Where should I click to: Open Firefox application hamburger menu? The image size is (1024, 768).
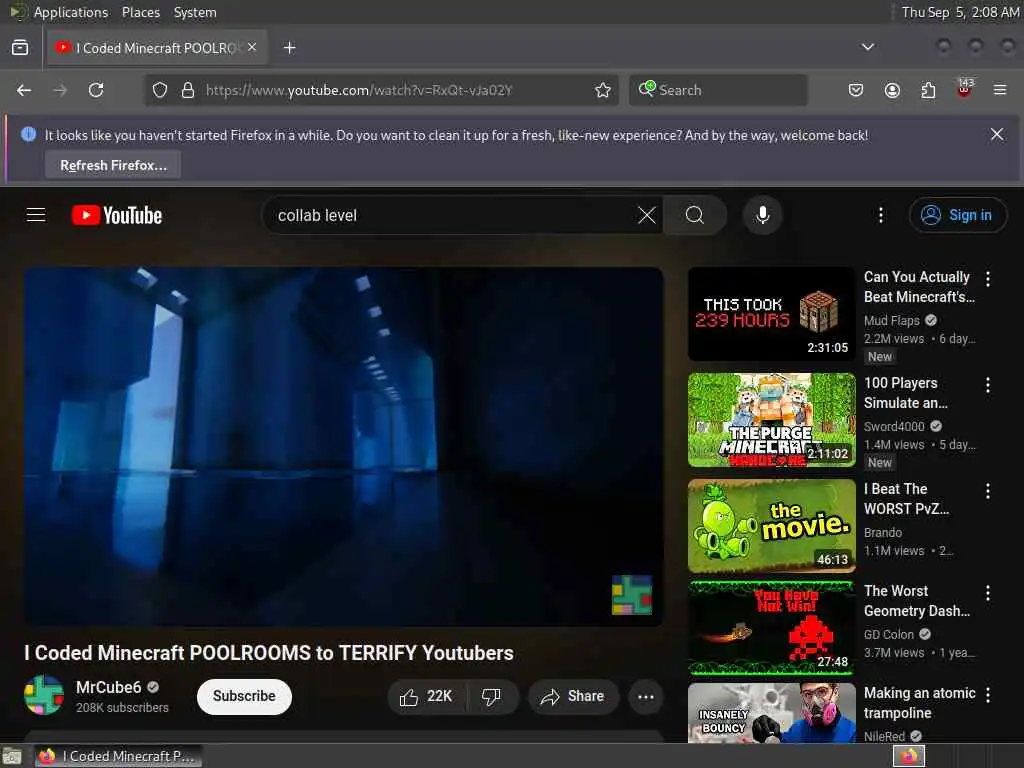click(x=1000, y=90)
